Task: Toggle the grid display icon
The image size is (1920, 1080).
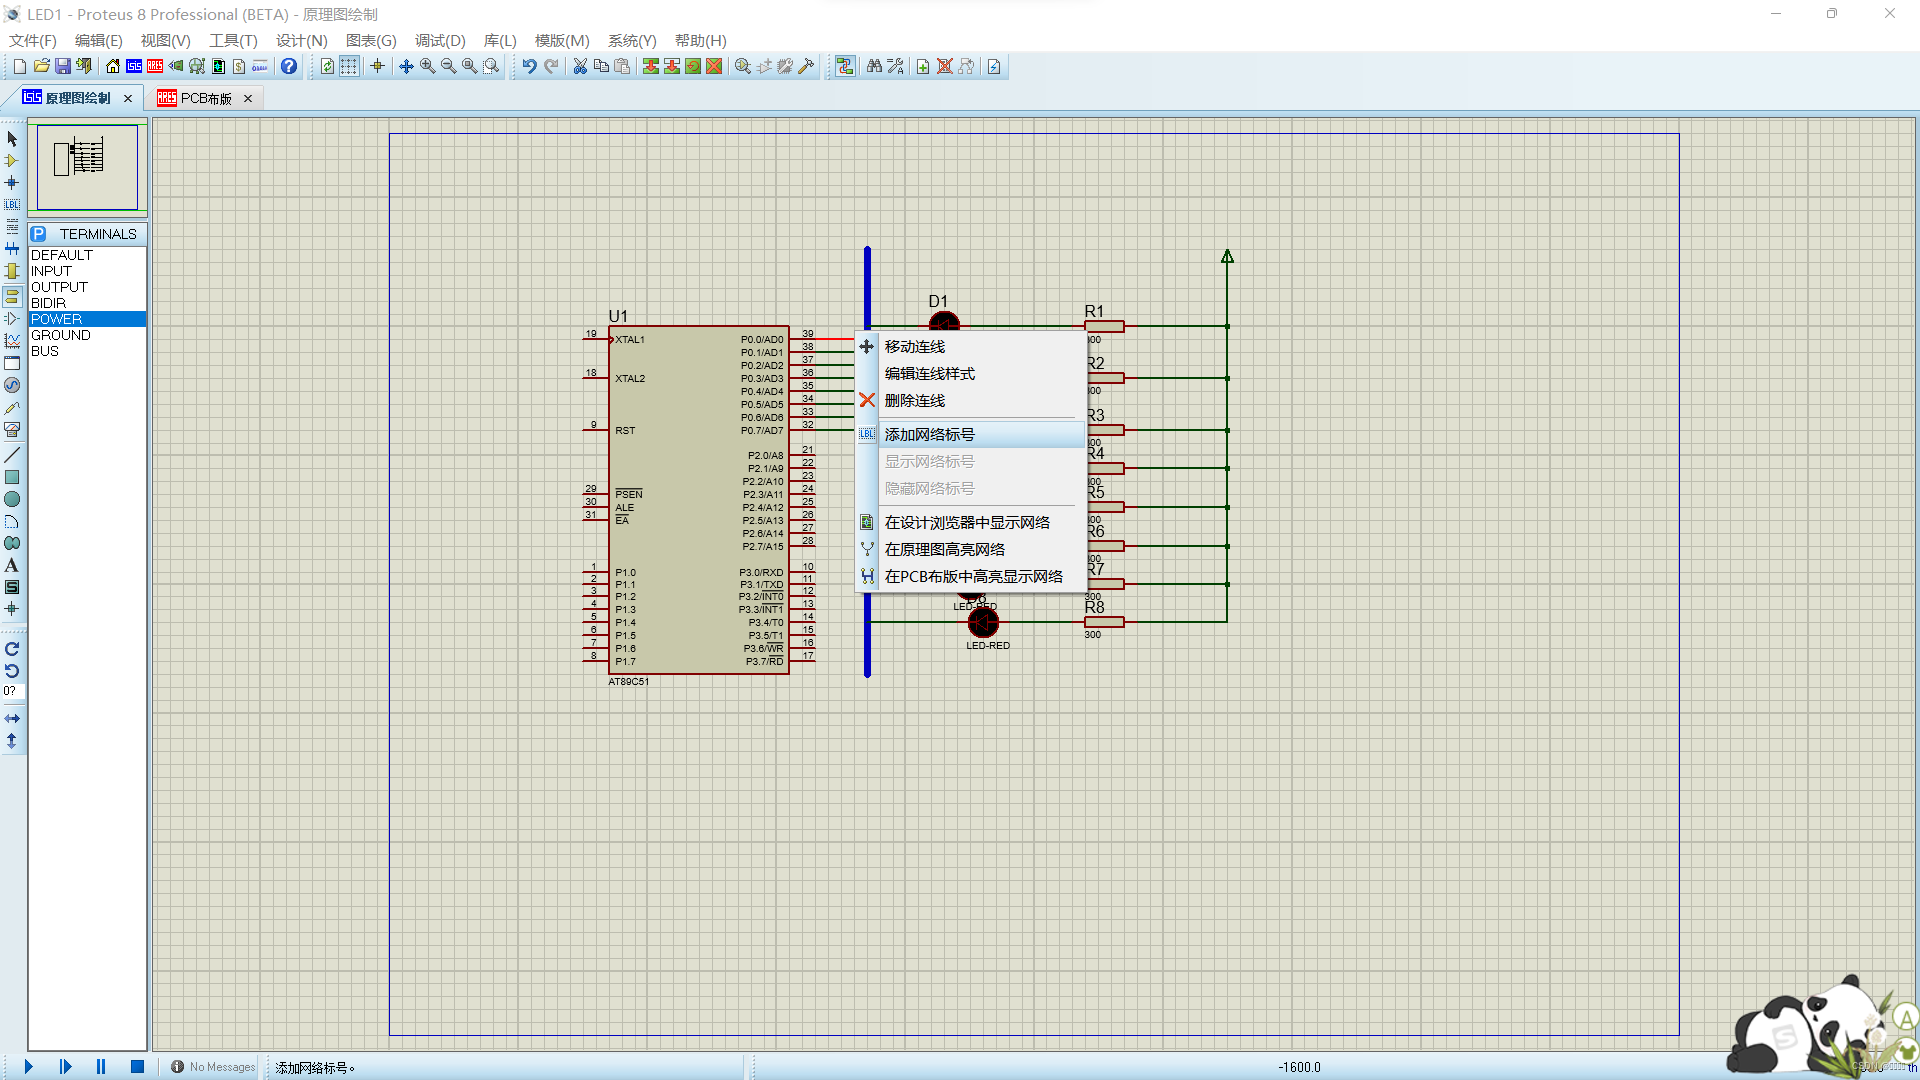Action: pyautogui.click(x=348, y=66)
